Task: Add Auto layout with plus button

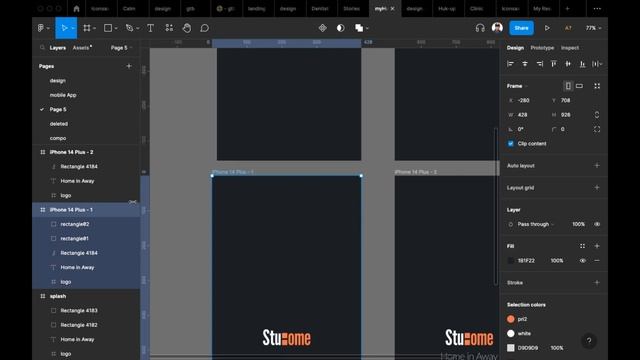Action: [597, 166]
